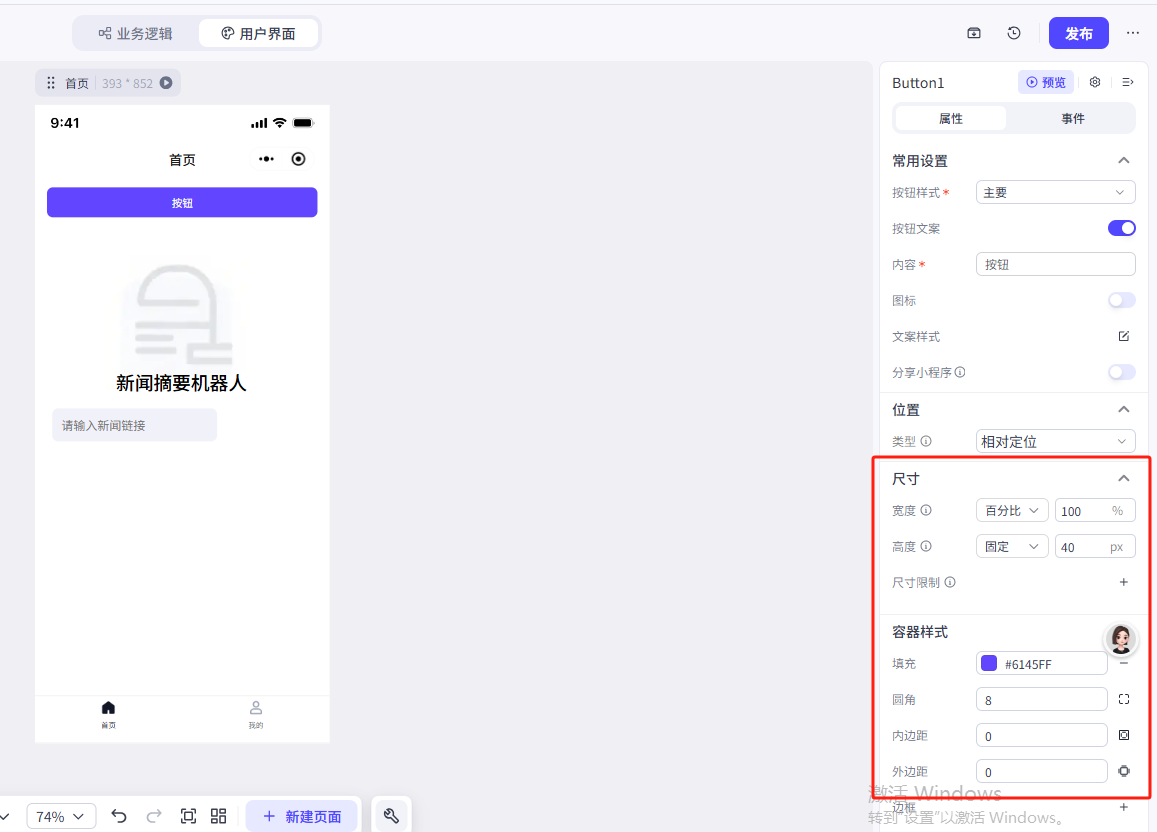Toggle the 按钮文案 switch off
This screenshot has width=1157, height=832.
coord(1121,228)
